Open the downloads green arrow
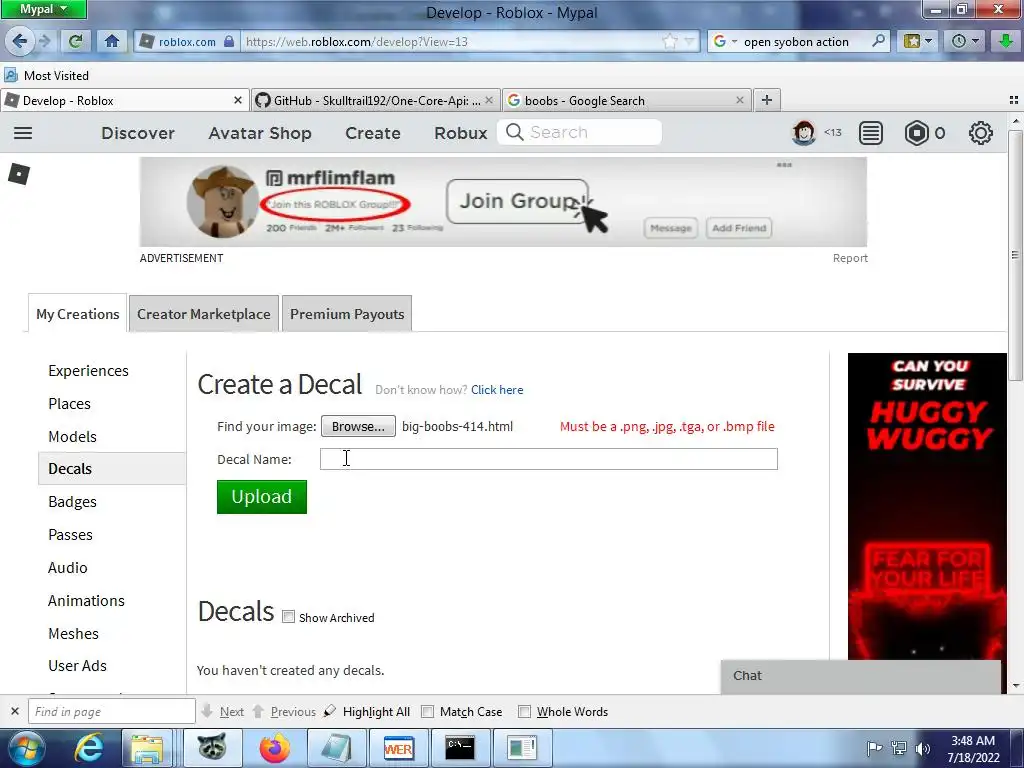Image resolution: width=1024 pixels, height=768 pixels. pyautogui.click(x=1006, y=41)
